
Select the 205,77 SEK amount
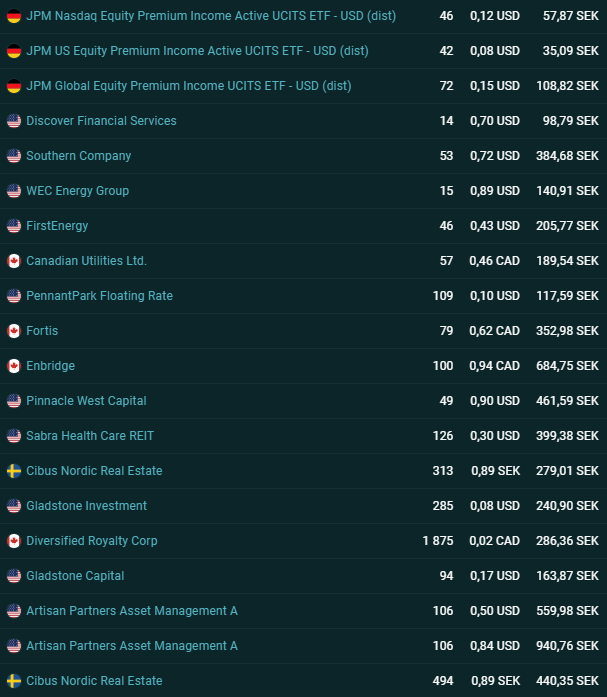(x=567, y=226)
